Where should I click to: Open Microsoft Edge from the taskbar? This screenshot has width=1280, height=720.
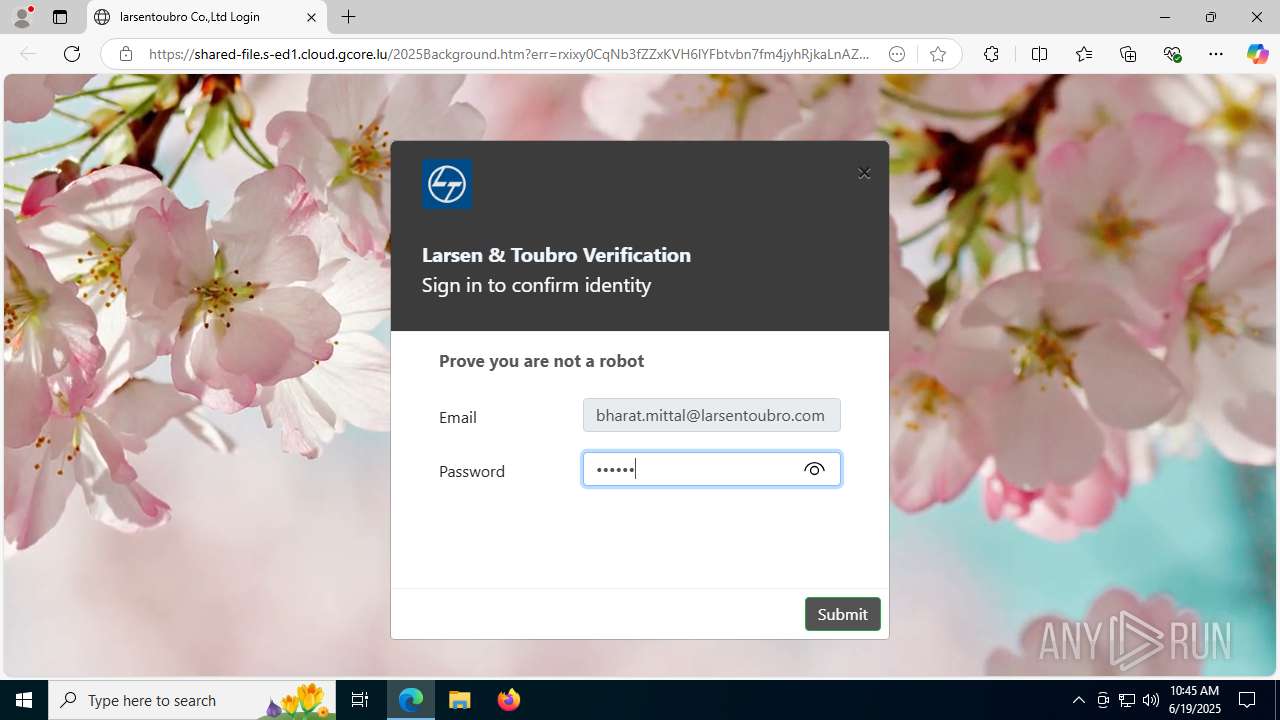click(411, 700)
